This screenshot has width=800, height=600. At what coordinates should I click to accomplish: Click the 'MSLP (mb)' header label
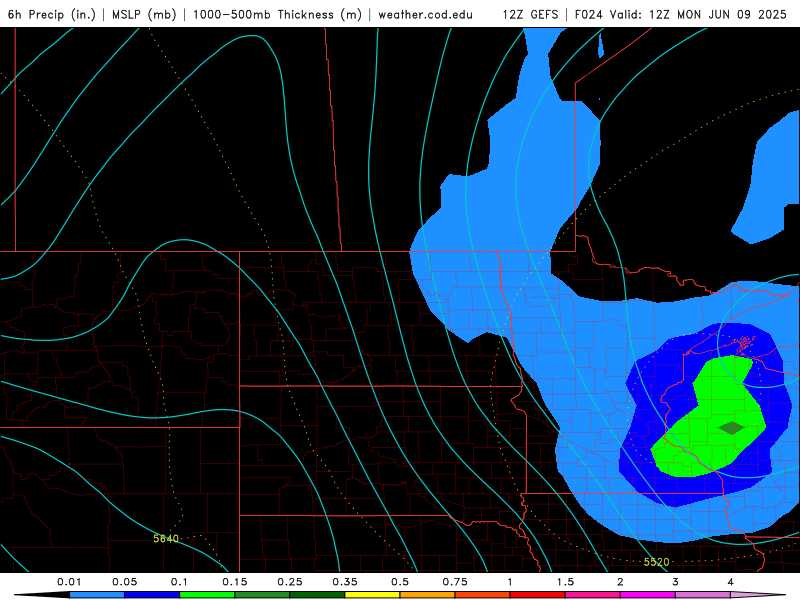[144, 14]
